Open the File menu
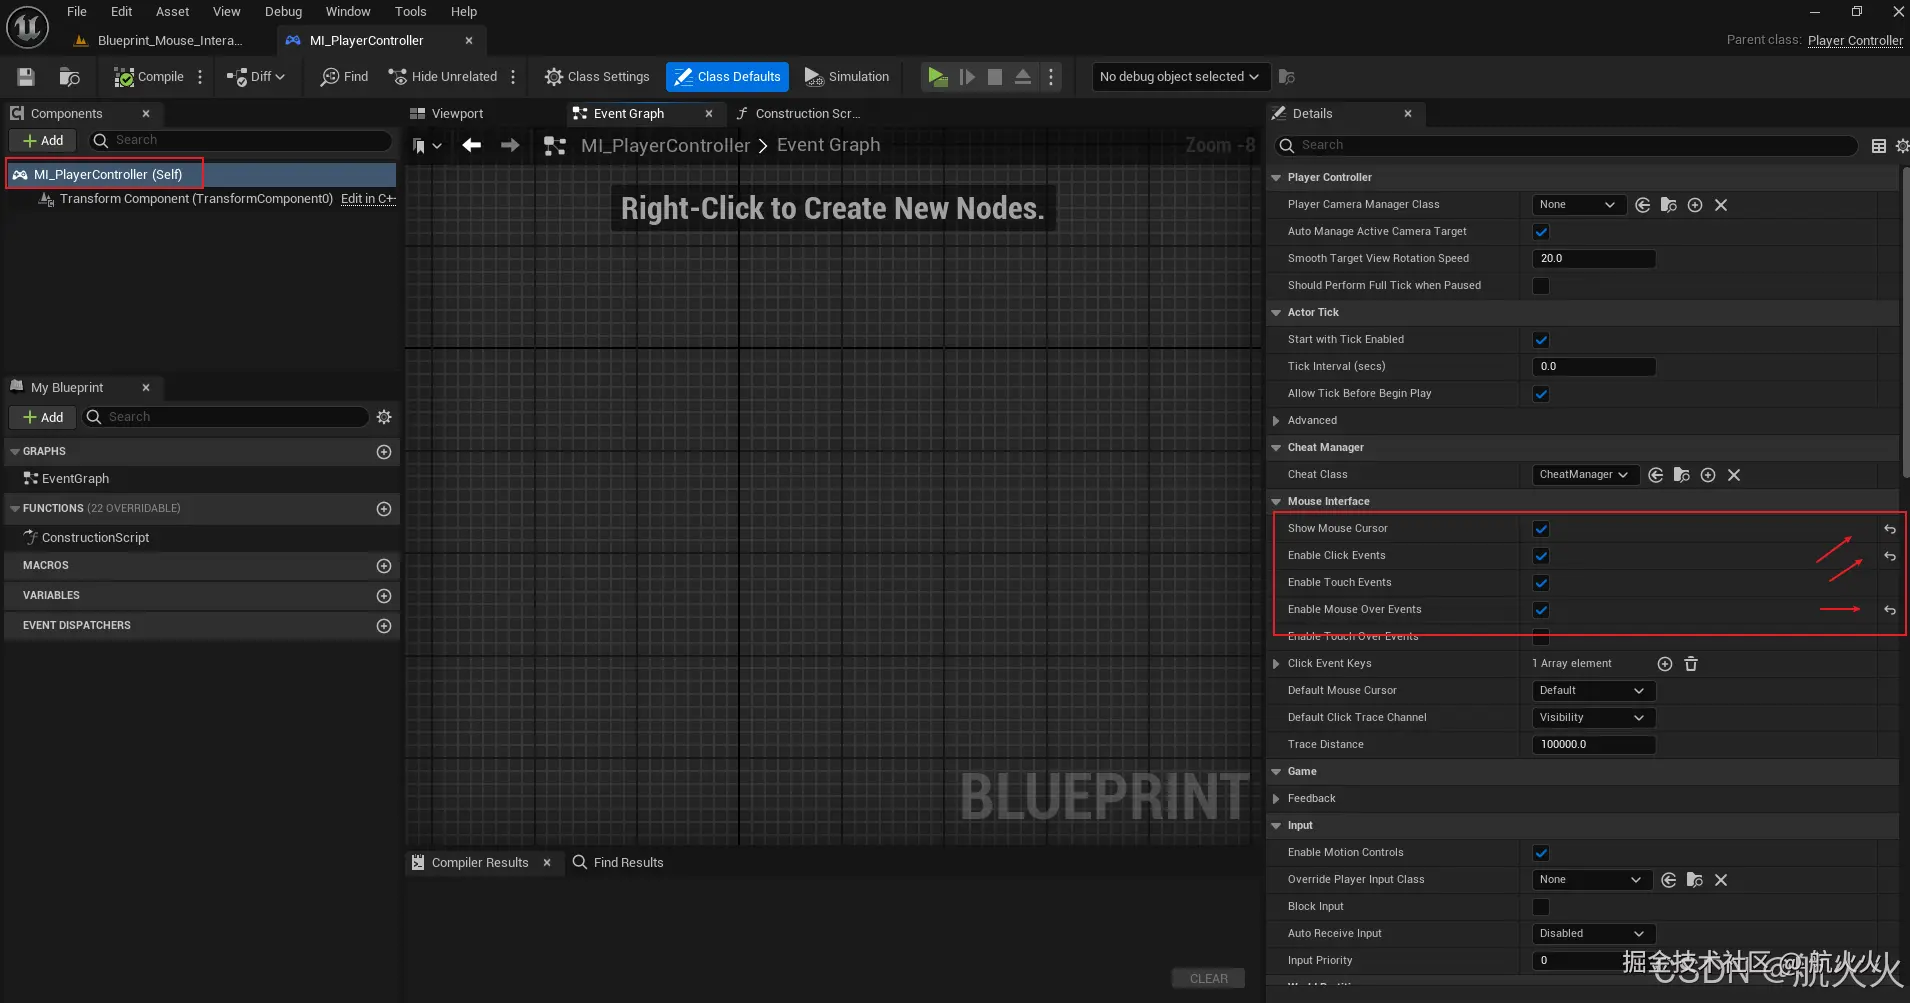1910x1003 pixels. pyautogui.click(x=77, y=12)
